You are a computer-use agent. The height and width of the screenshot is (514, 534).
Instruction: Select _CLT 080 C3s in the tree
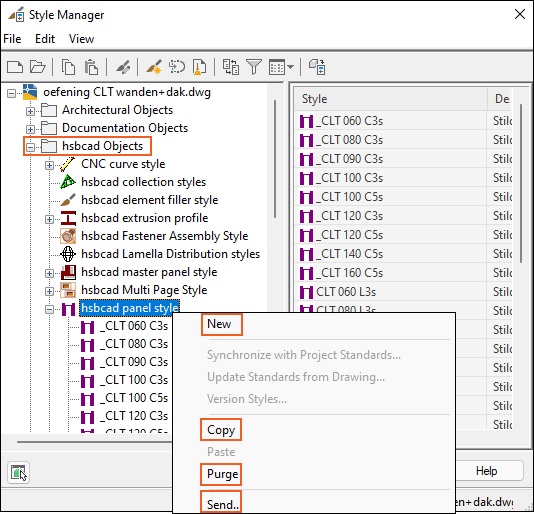[134, 344]
